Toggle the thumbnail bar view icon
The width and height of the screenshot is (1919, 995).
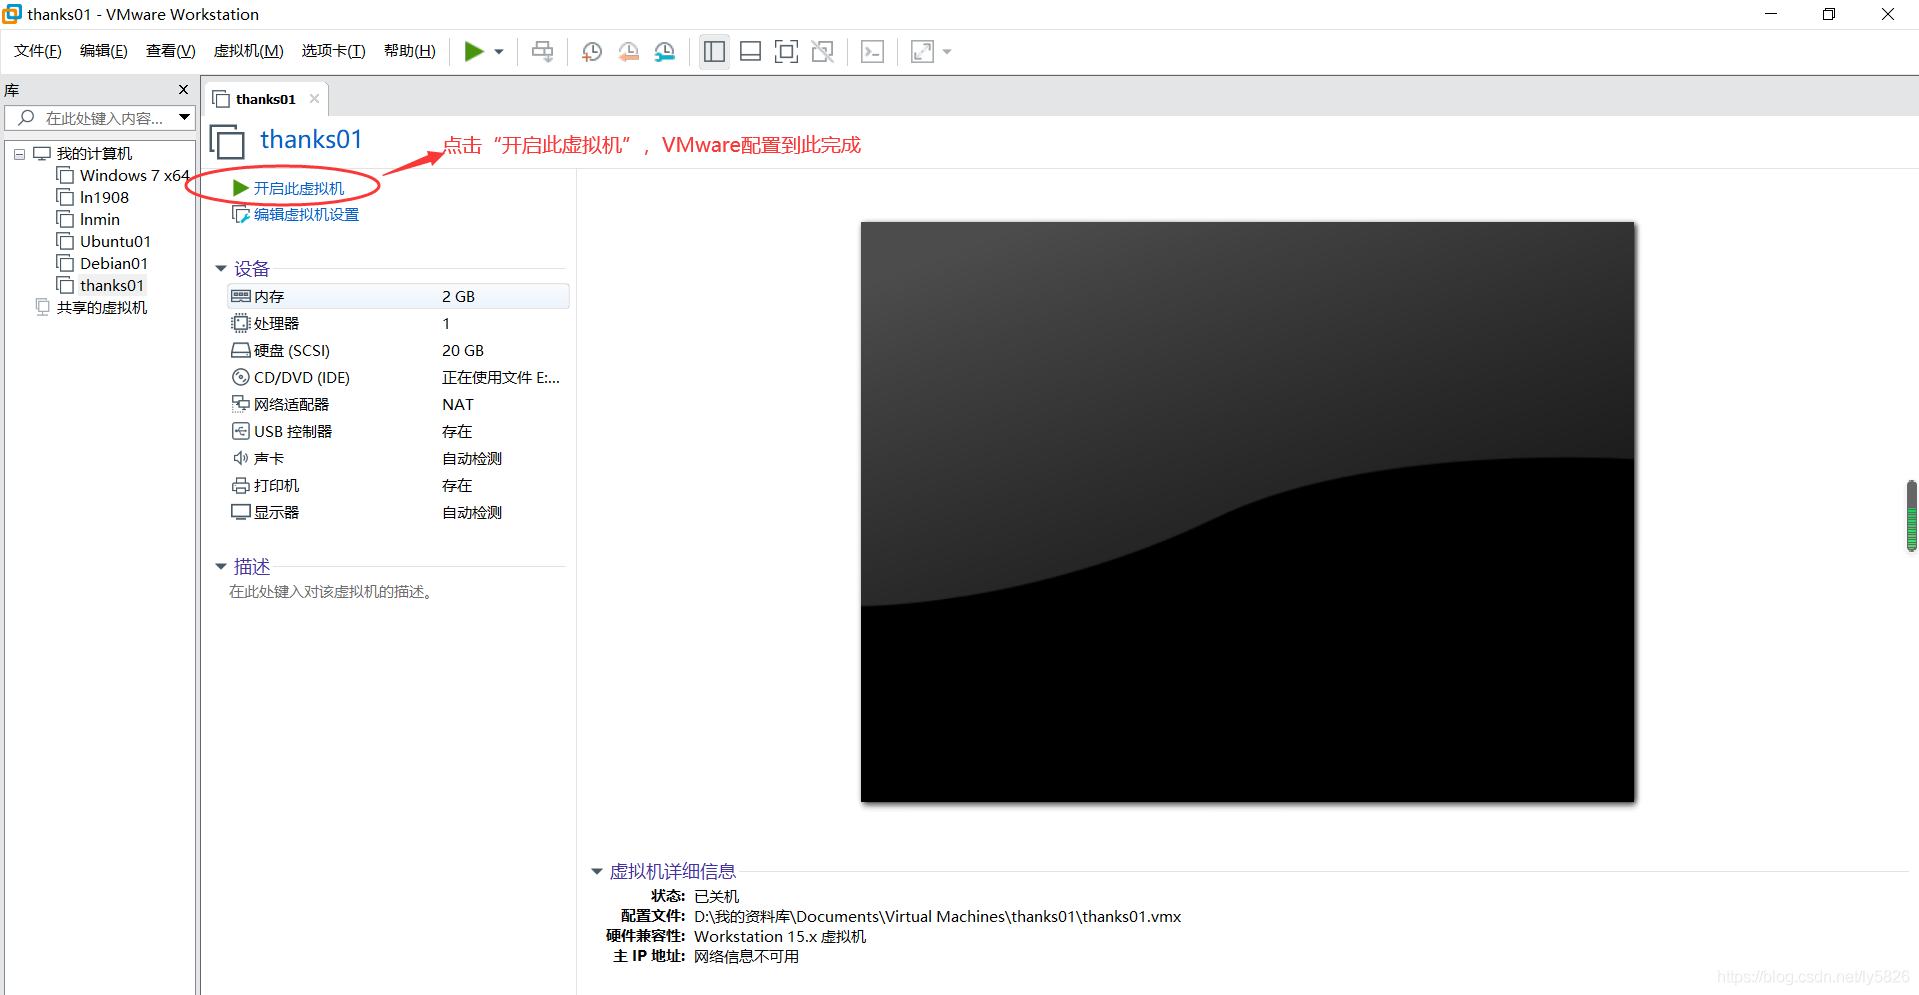click(x=750, y=52)
